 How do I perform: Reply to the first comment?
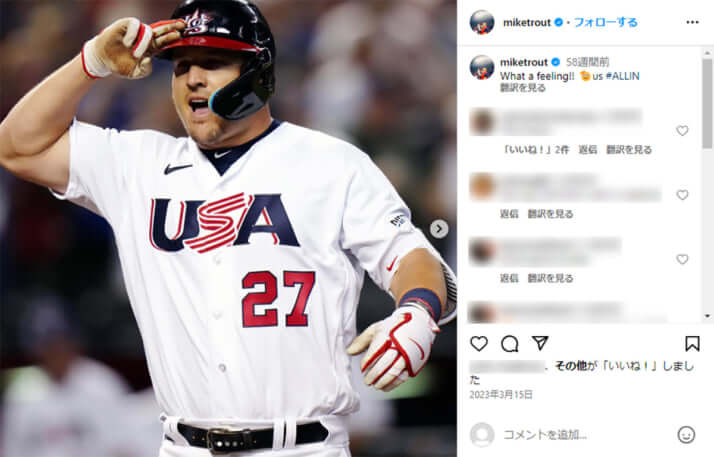(x=587, y=150)
